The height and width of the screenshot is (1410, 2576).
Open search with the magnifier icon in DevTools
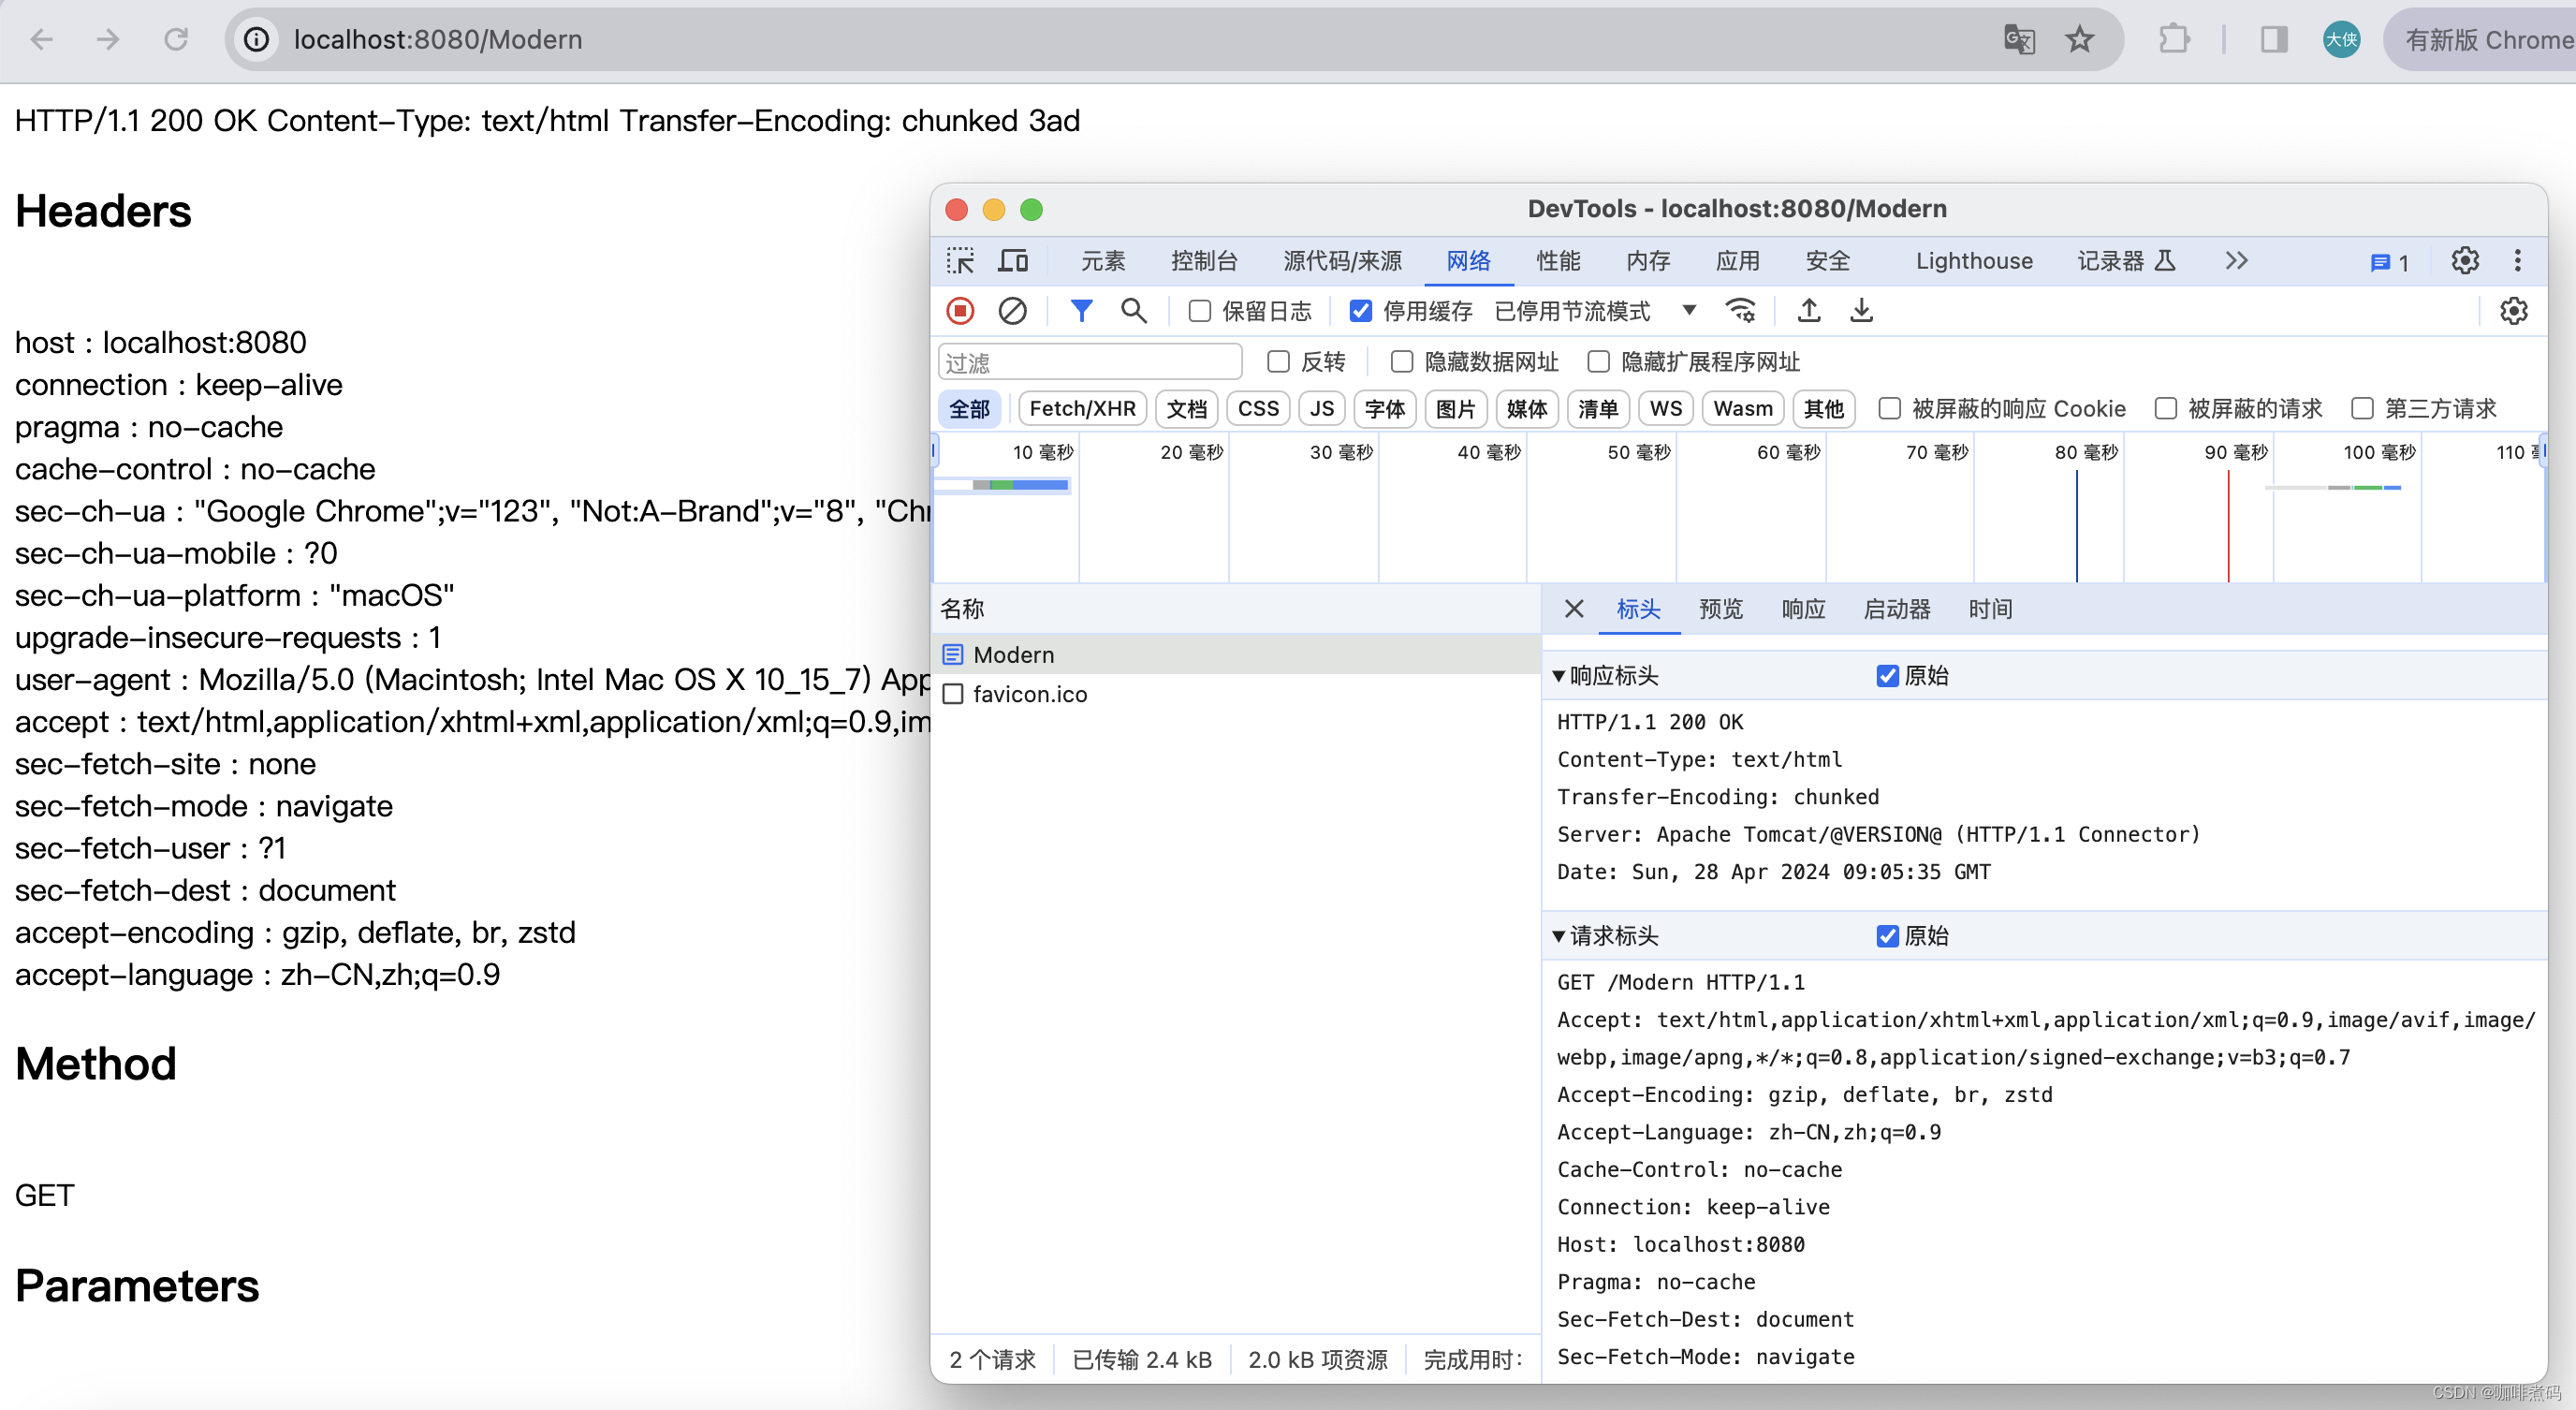click(1133, 311)
